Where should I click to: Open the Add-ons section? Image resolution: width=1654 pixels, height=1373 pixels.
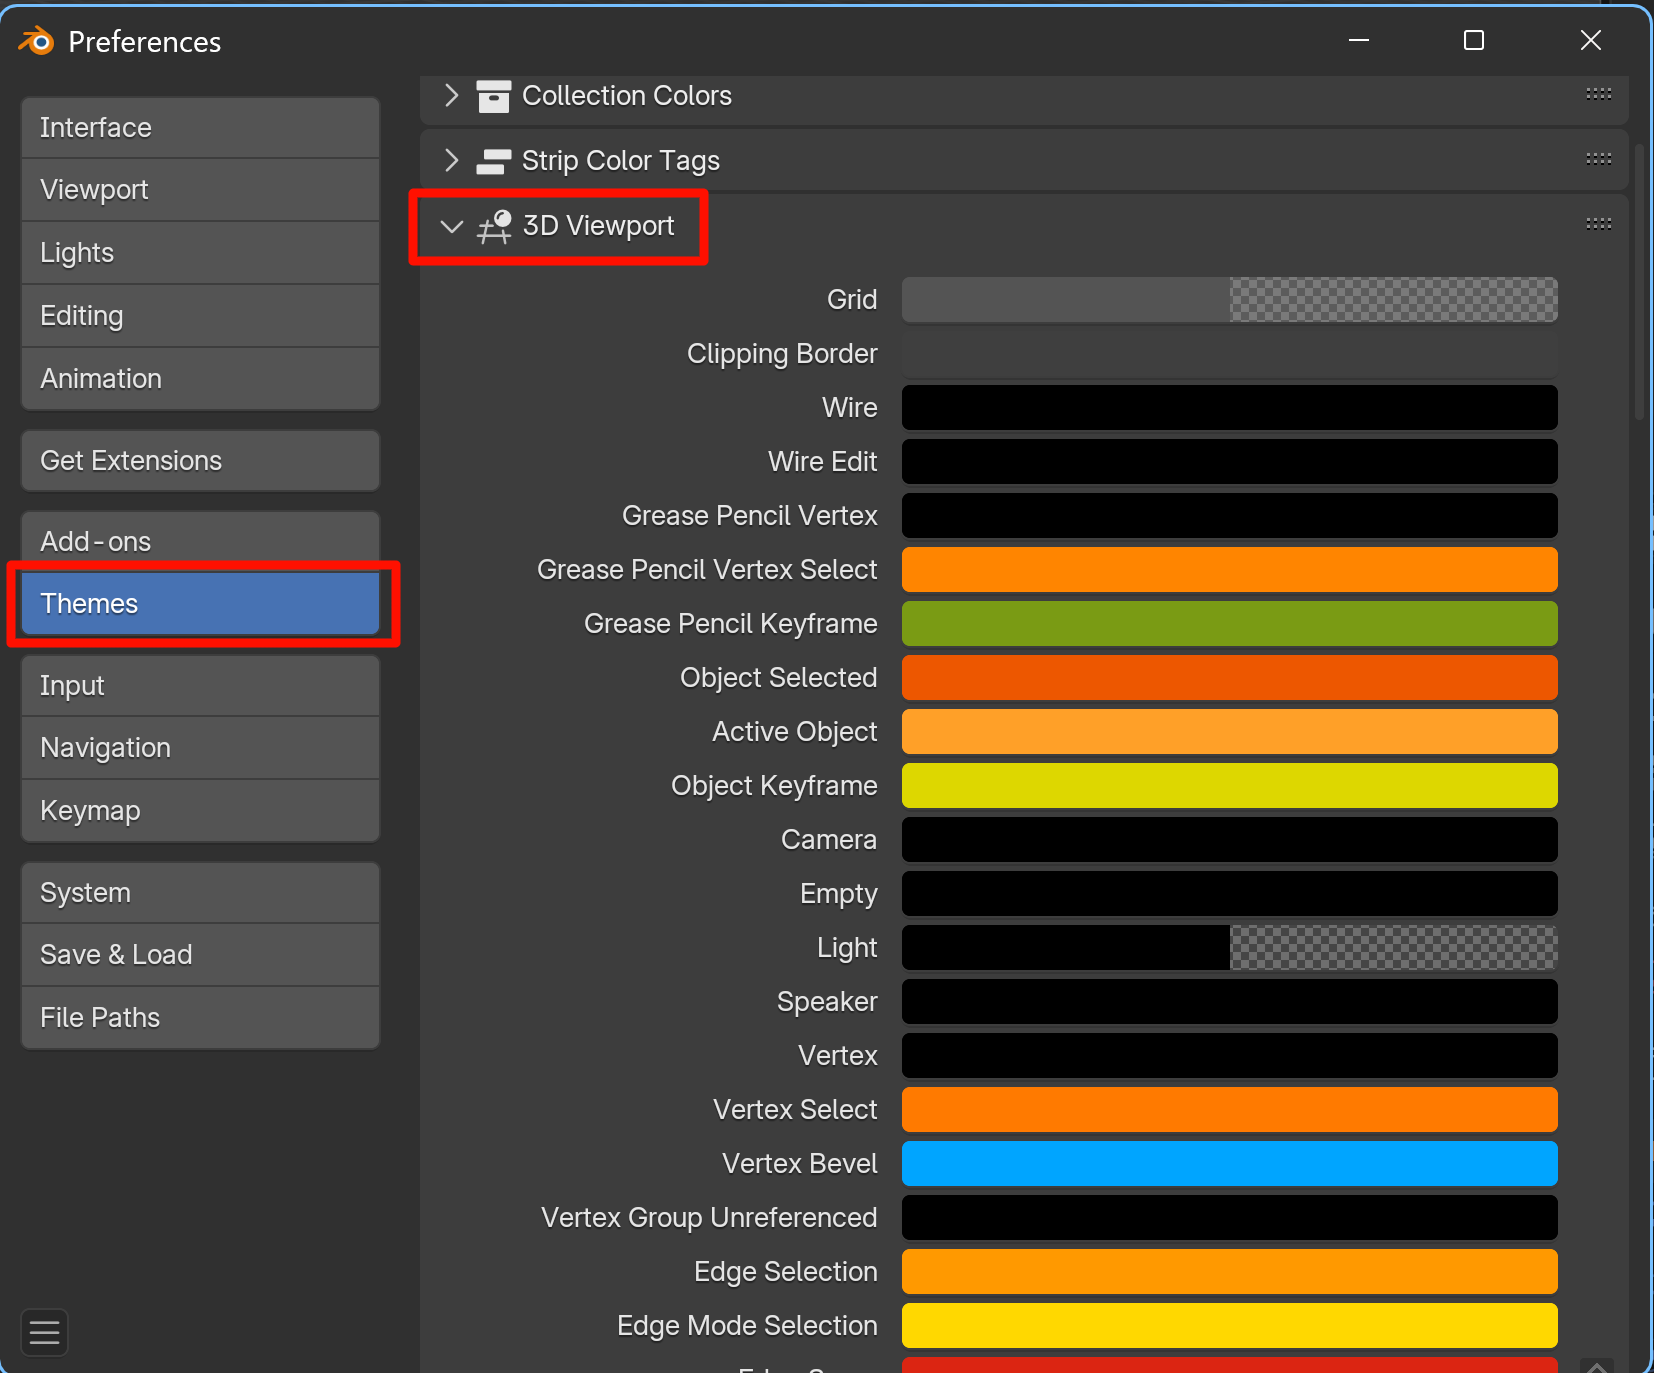pyautogui.click(x=200, y=541)
